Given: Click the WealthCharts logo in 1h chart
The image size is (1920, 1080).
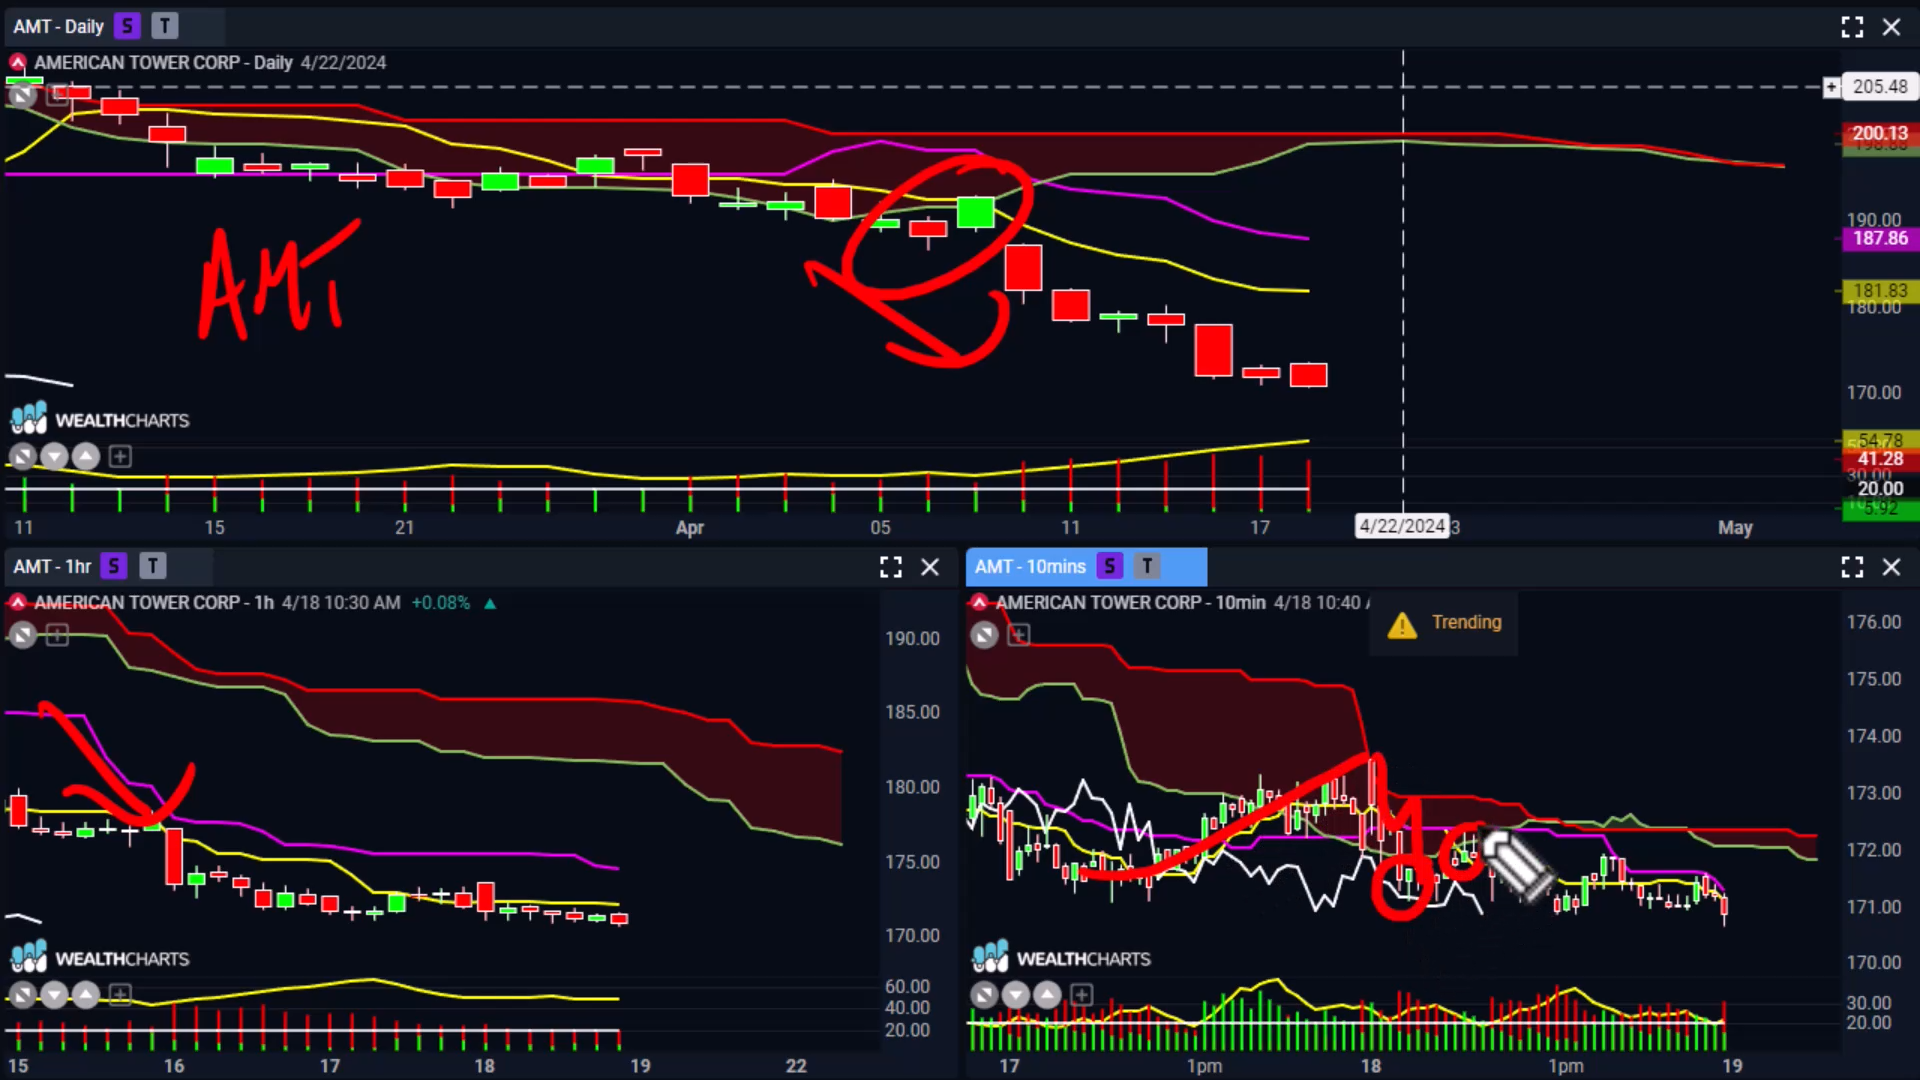Looking at the screenshot, I should (100, 958).
